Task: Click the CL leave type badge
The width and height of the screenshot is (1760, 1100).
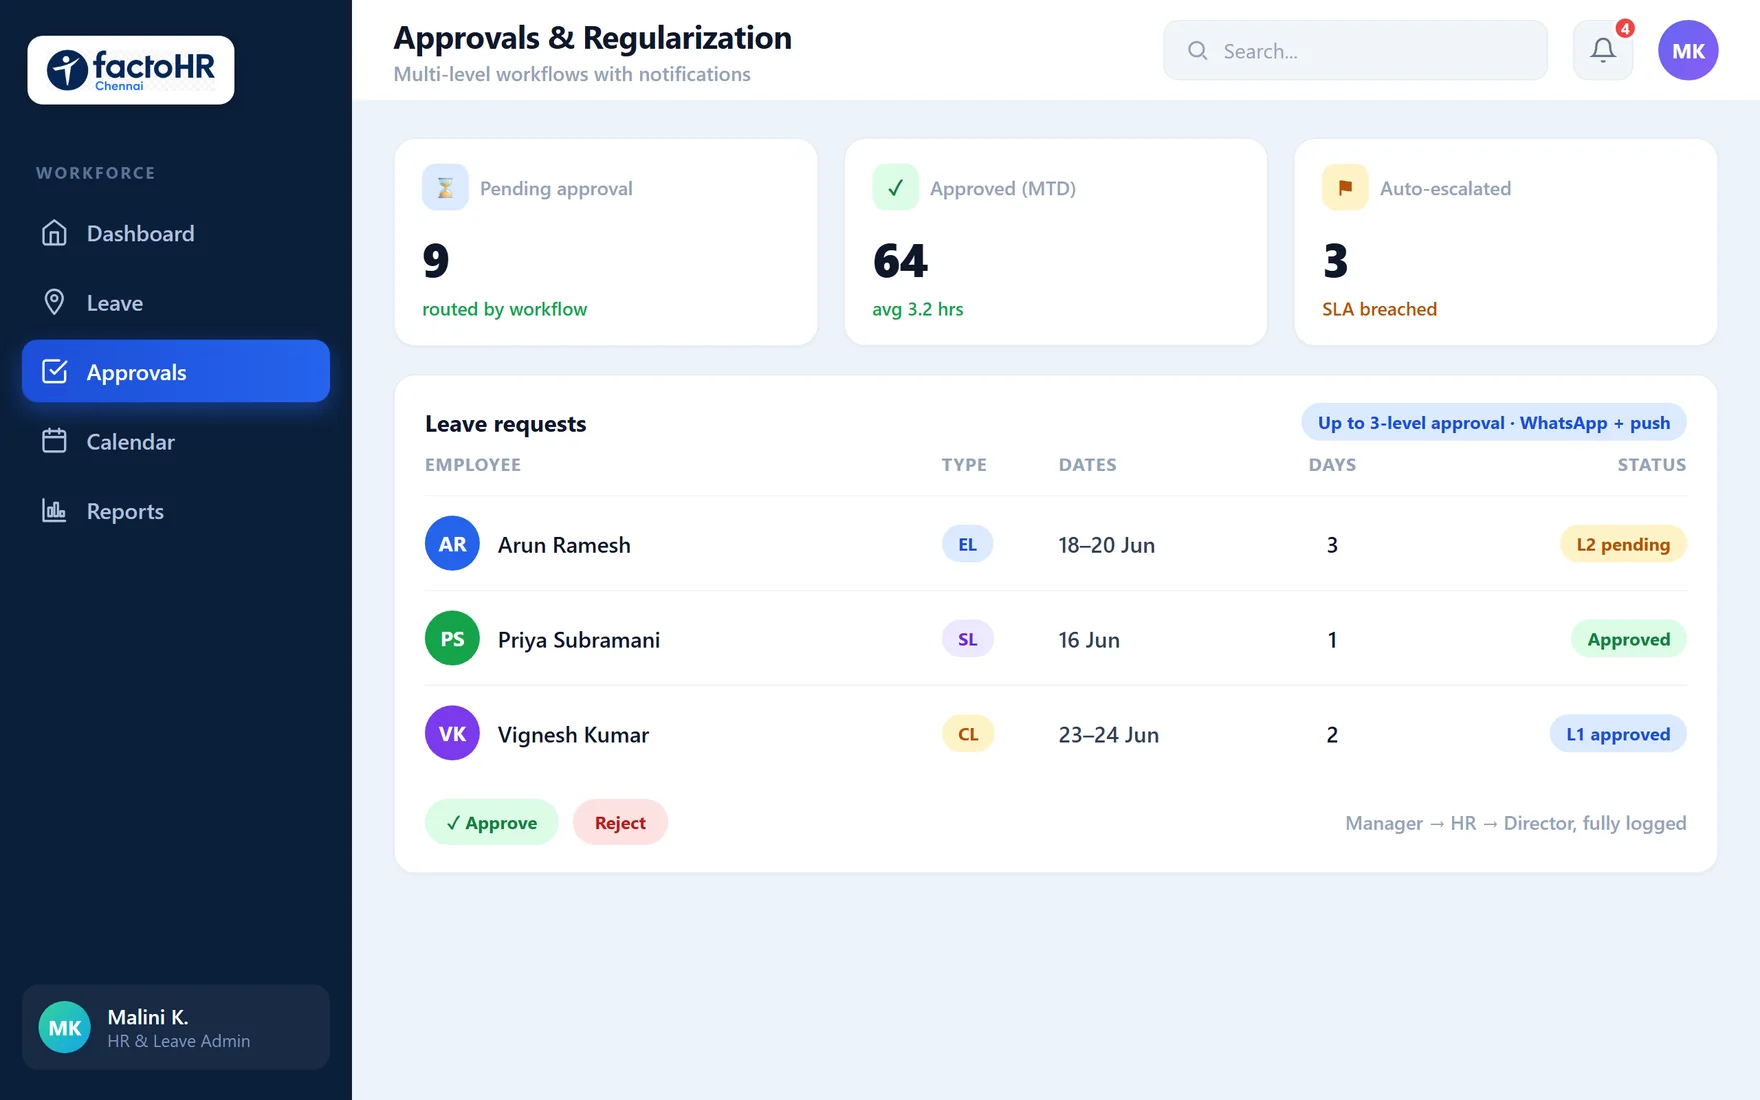Action: (x=967, y=734)
